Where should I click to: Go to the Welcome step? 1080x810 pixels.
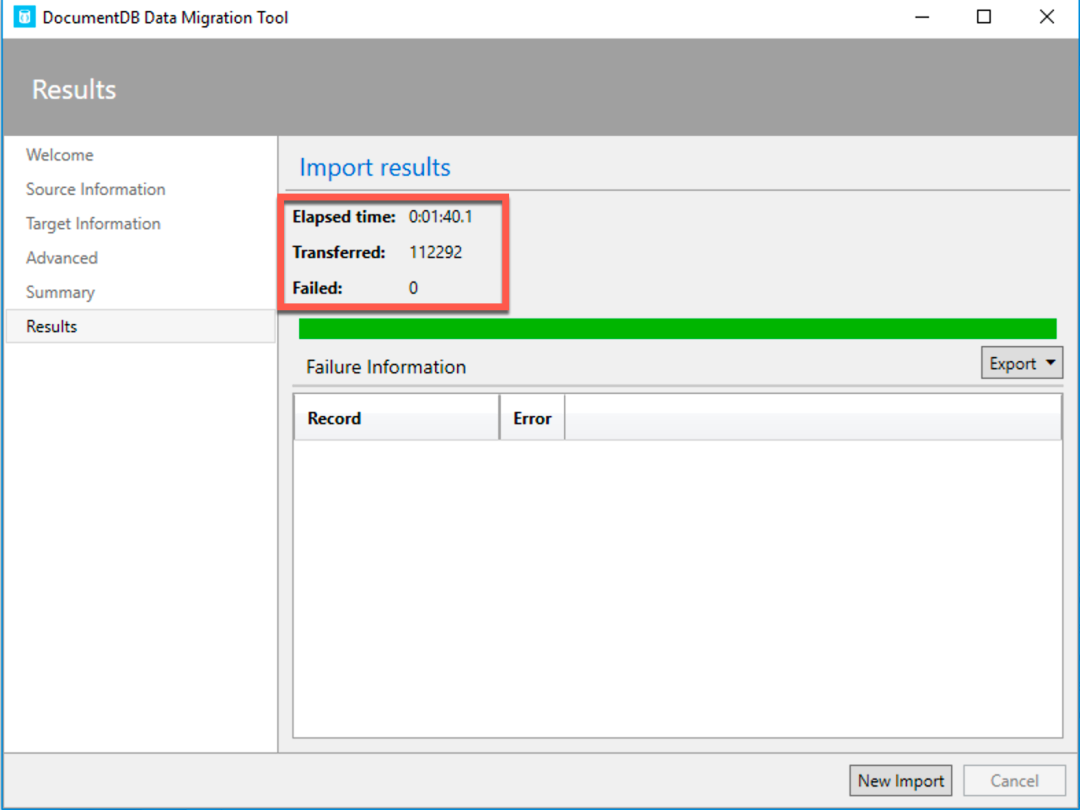[x=60, y=155]
